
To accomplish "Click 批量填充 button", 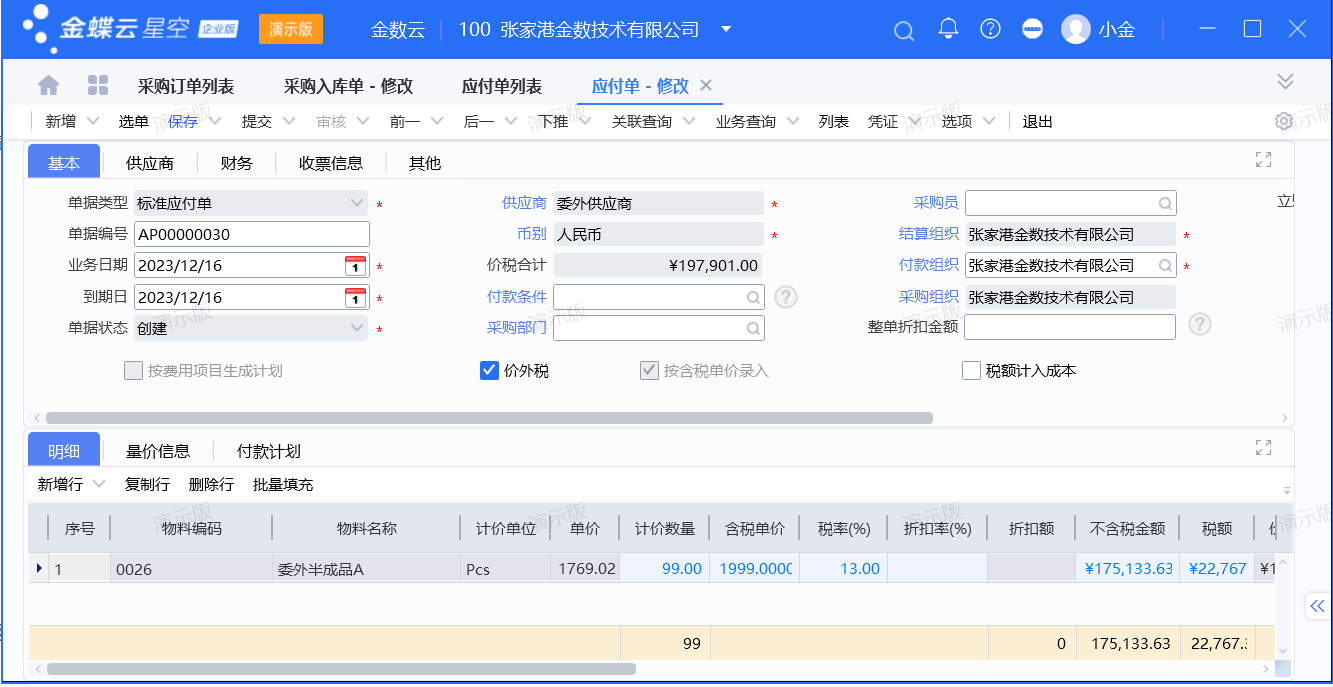I will coord(283,484).
